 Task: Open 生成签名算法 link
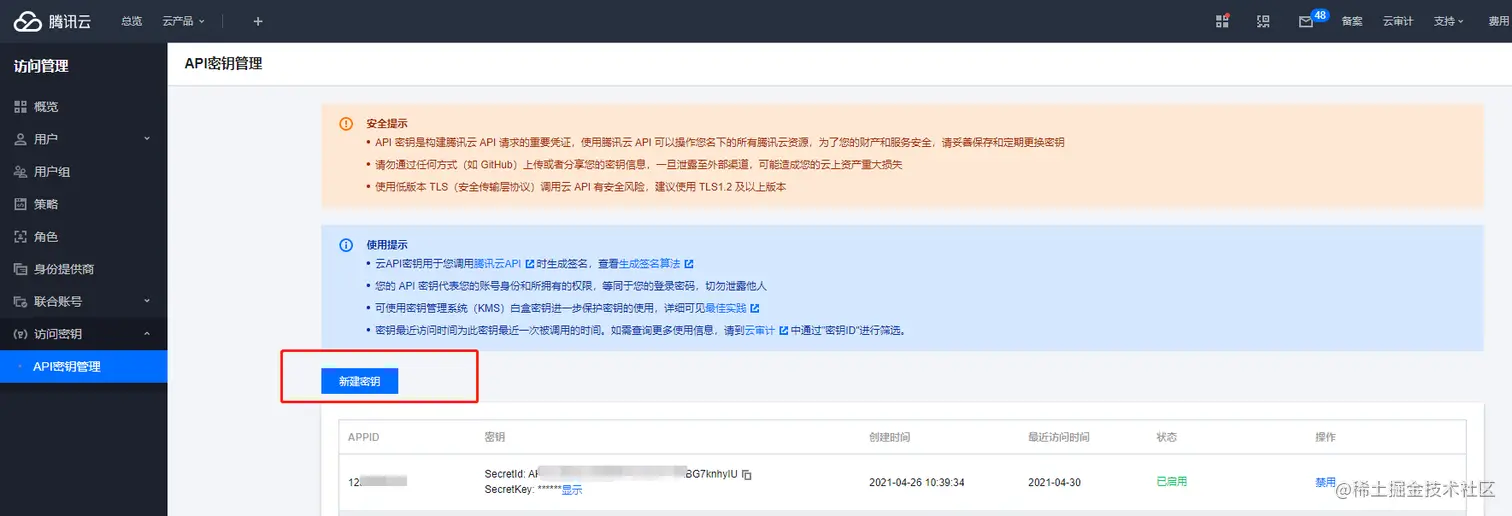(x=649, y=264)
